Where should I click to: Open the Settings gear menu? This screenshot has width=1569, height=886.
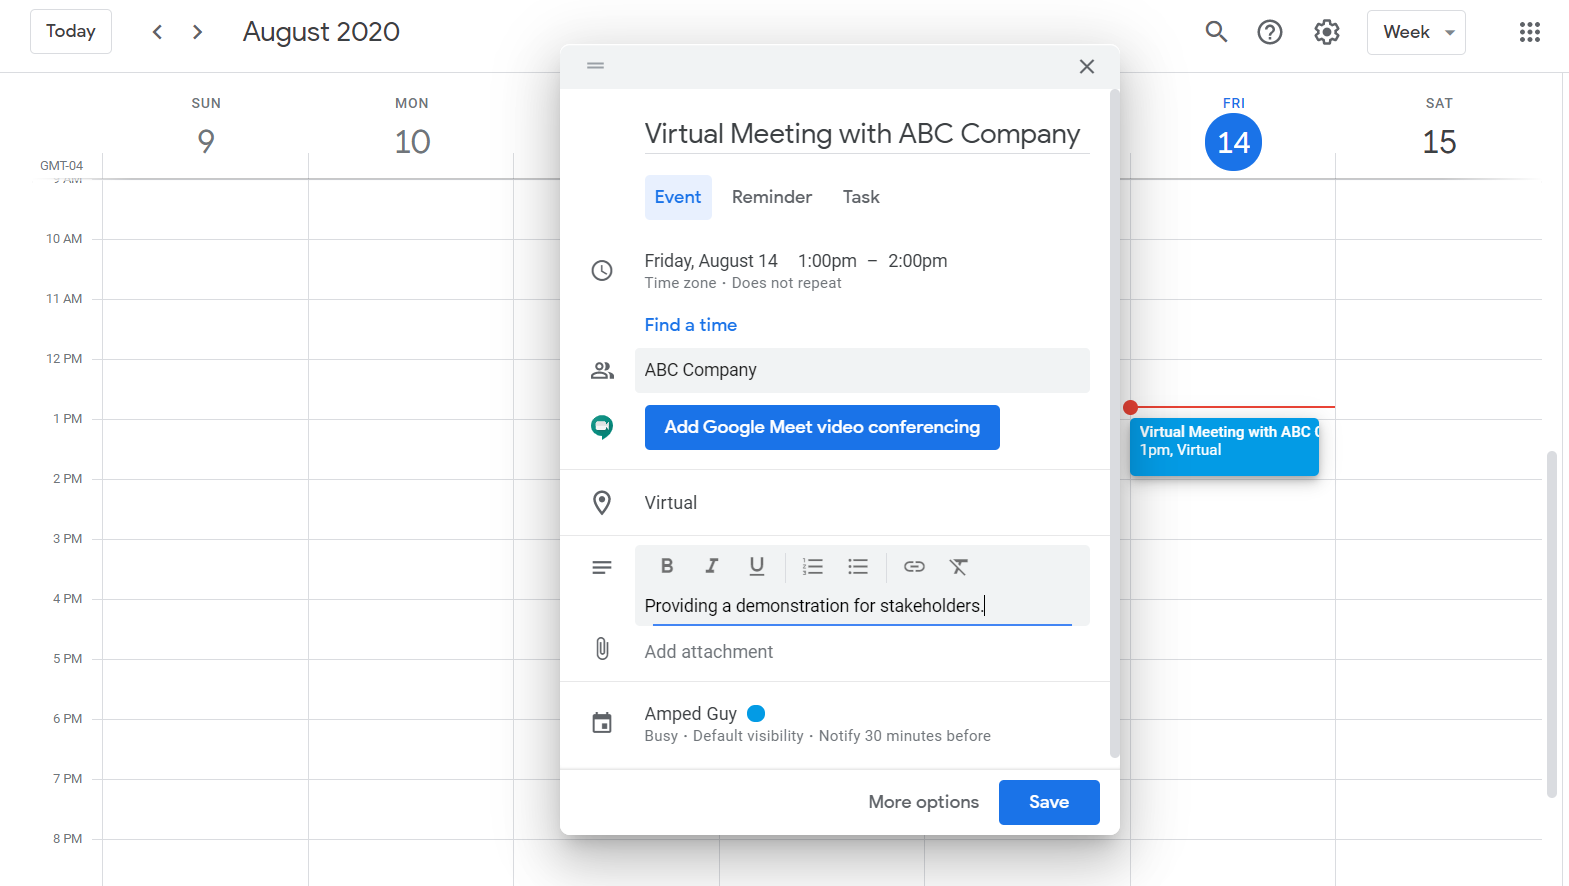click(1327, 32)
